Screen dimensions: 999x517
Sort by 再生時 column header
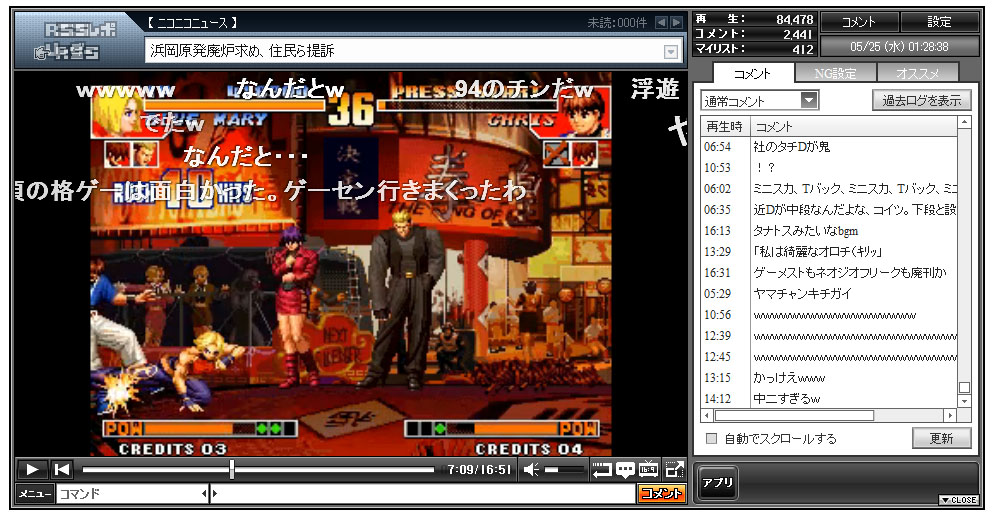click(724, 126)
